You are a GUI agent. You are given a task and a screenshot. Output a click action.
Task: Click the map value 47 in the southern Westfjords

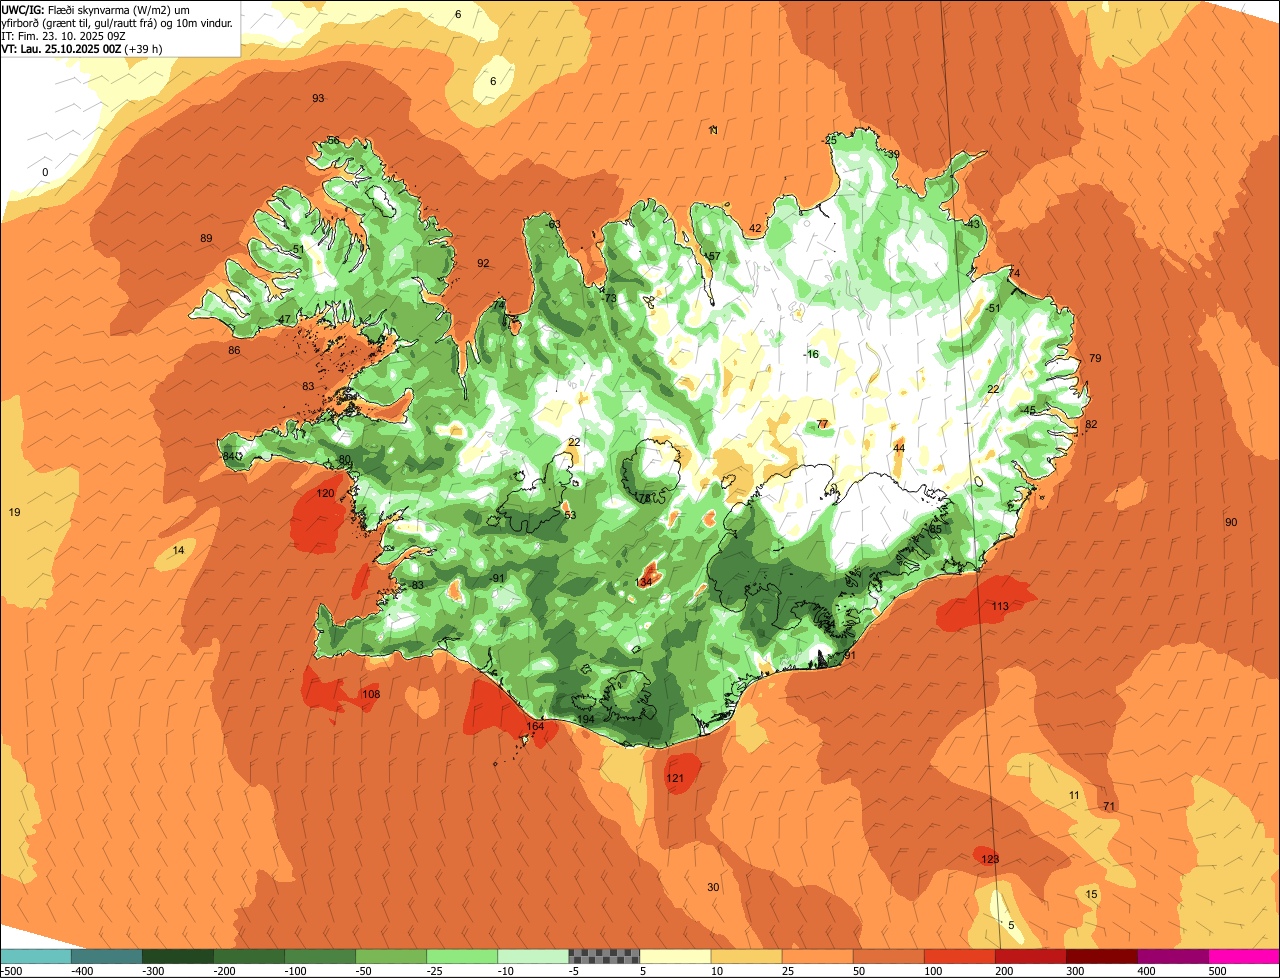click(284, 320)
